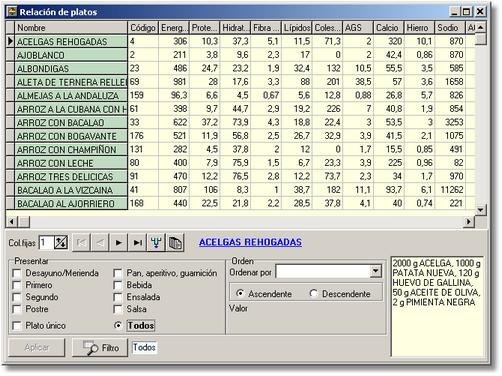This screenshot has height=376, width=502.
Task: Click vertical scrollbar down arrow
Action: coord(480,210)
